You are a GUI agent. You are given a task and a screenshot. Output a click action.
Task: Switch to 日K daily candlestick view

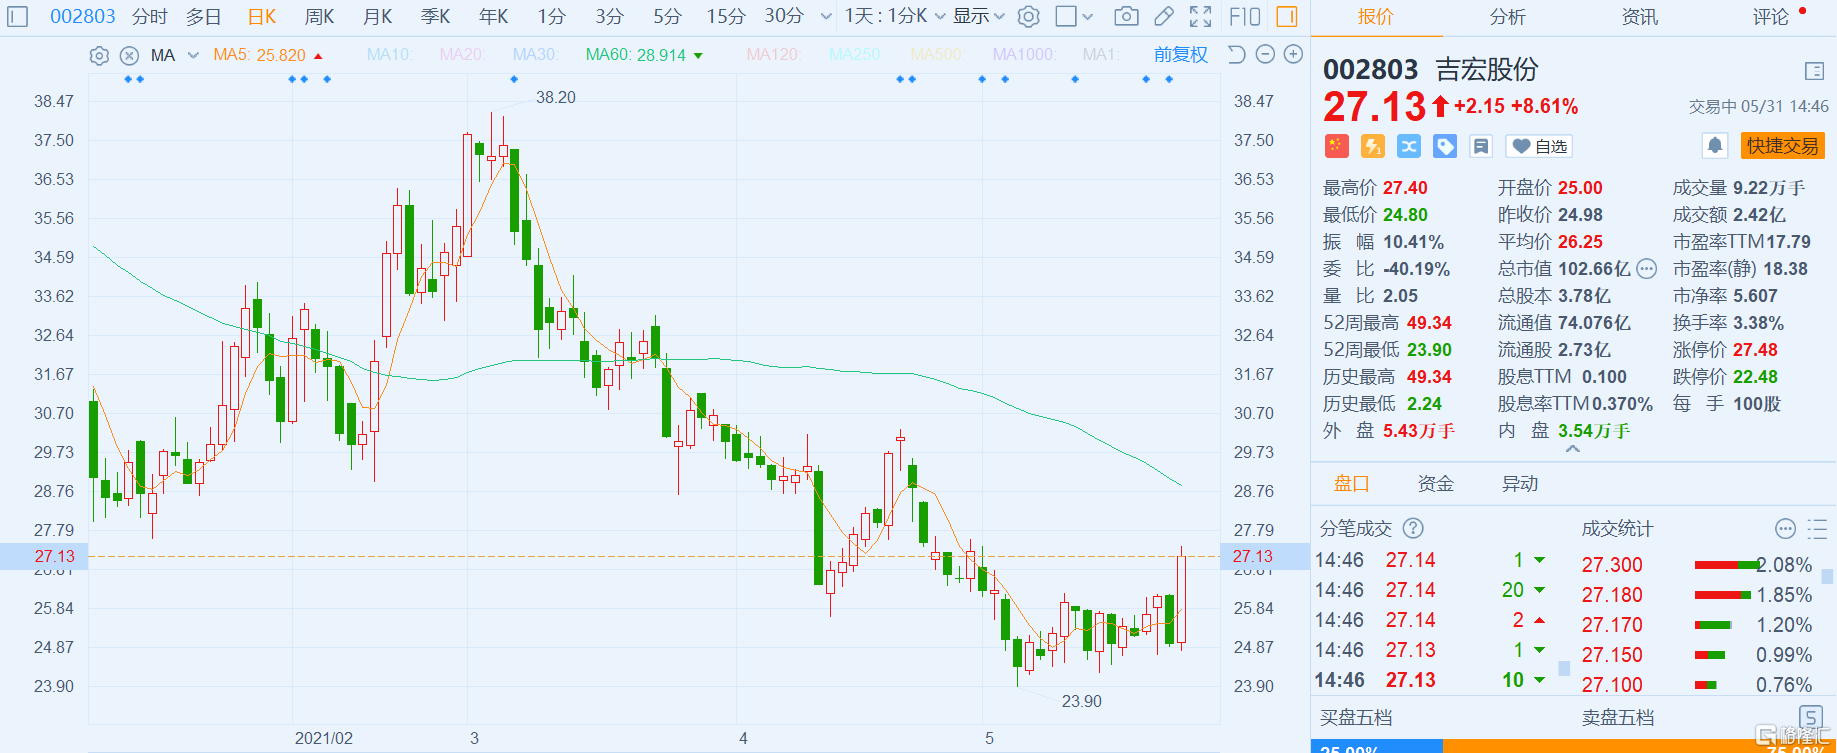coord(261,16)
